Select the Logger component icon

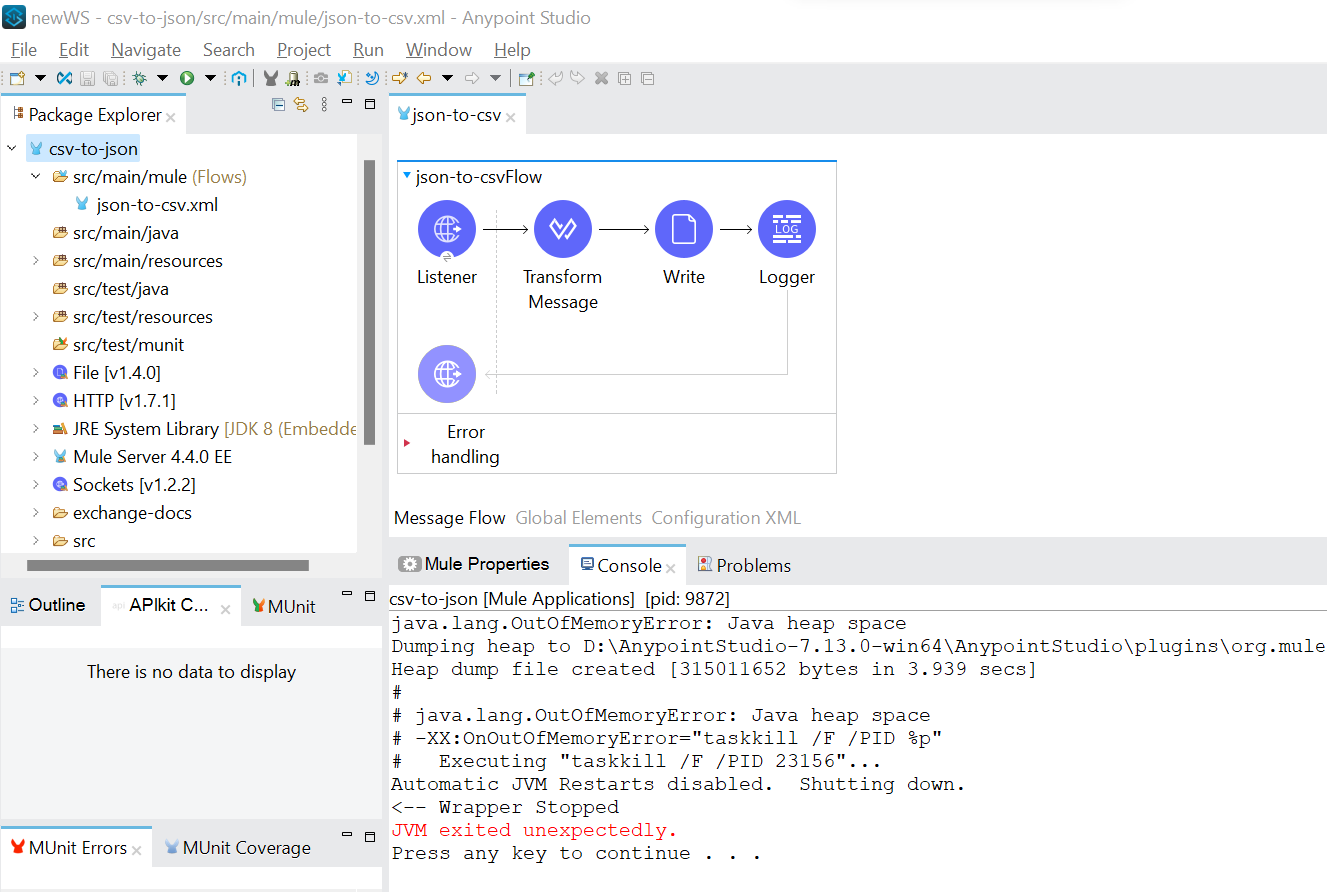(787, 229)
